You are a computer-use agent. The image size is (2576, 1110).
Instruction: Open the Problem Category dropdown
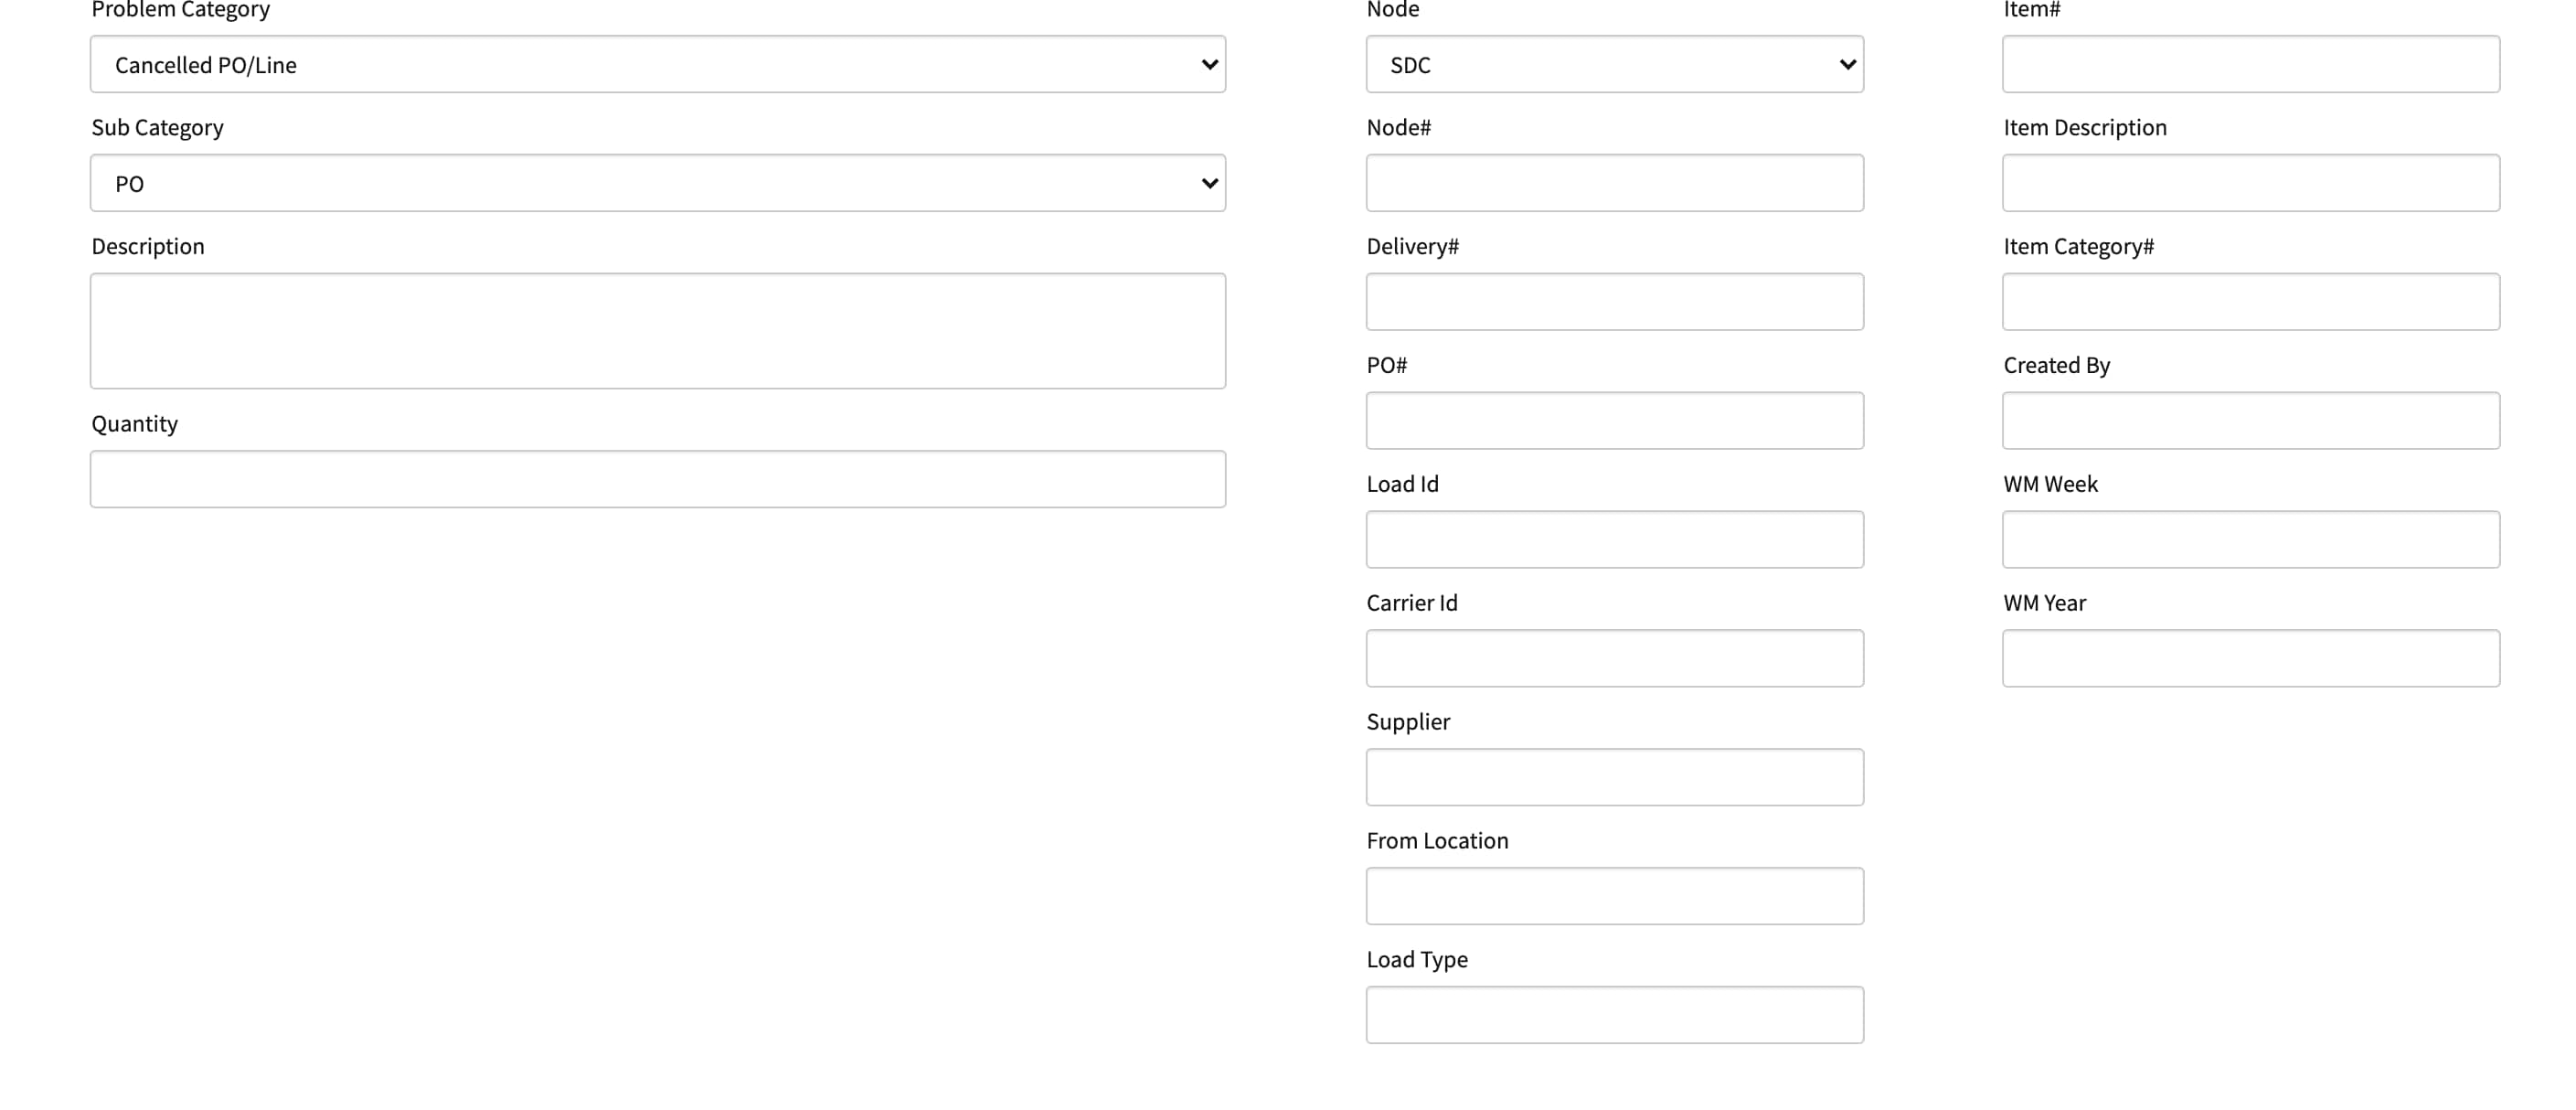click(x=657, y=64)
